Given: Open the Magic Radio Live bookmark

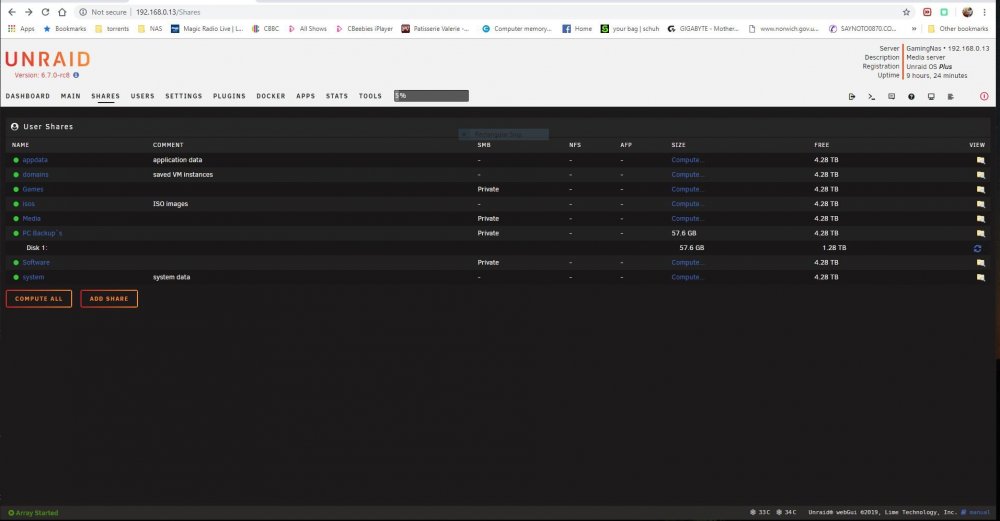Looking at the screenshot, I should [x=207, y=29].
